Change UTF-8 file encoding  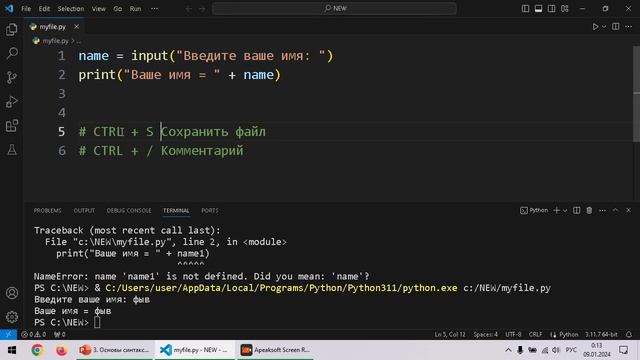[x=513, y=334]
